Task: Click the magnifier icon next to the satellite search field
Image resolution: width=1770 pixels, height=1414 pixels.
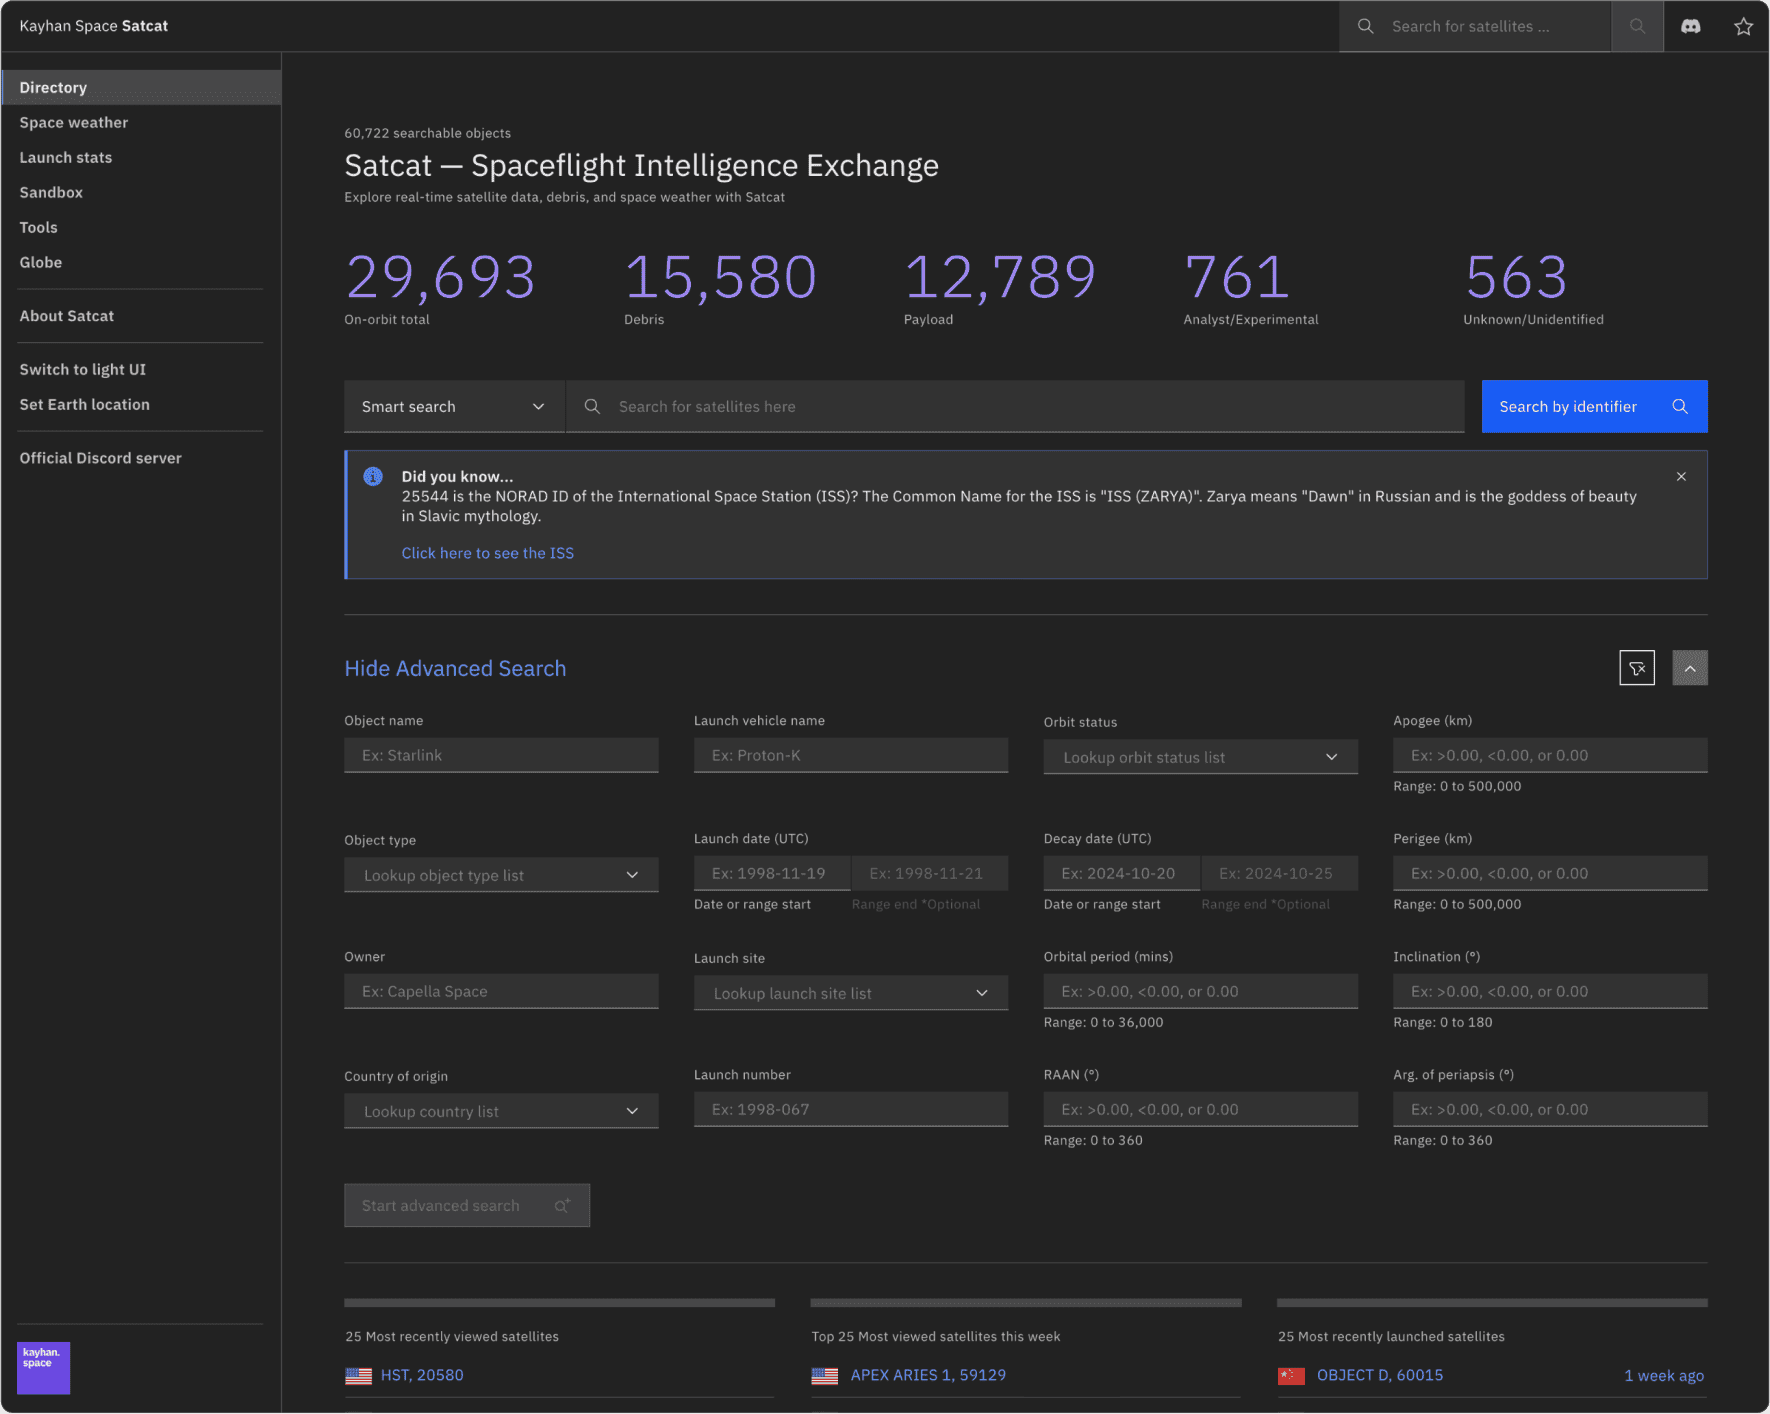Action: (x=592, y=406)
